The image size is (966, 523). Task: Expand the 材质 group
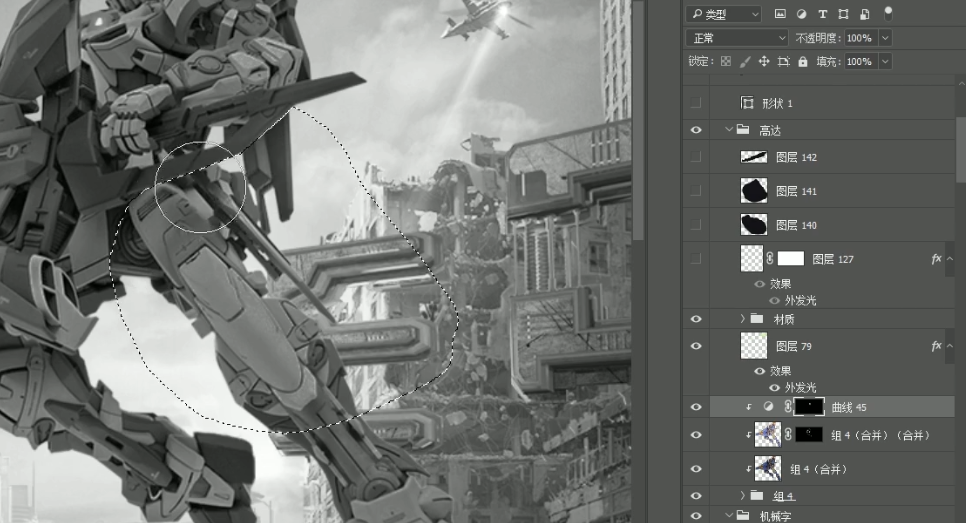[743, 319]
